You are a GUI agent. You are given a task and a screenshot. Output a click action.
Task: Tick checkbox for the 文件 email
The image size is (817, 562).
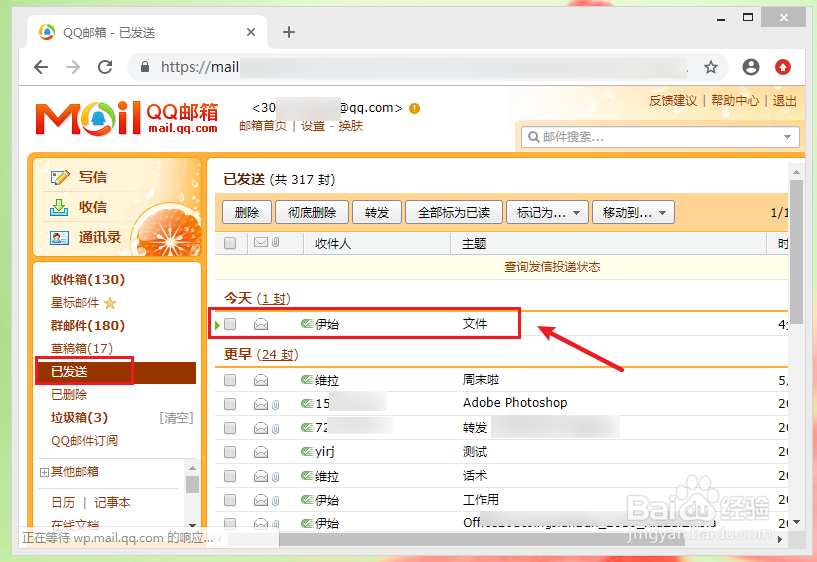pos(230,324)
